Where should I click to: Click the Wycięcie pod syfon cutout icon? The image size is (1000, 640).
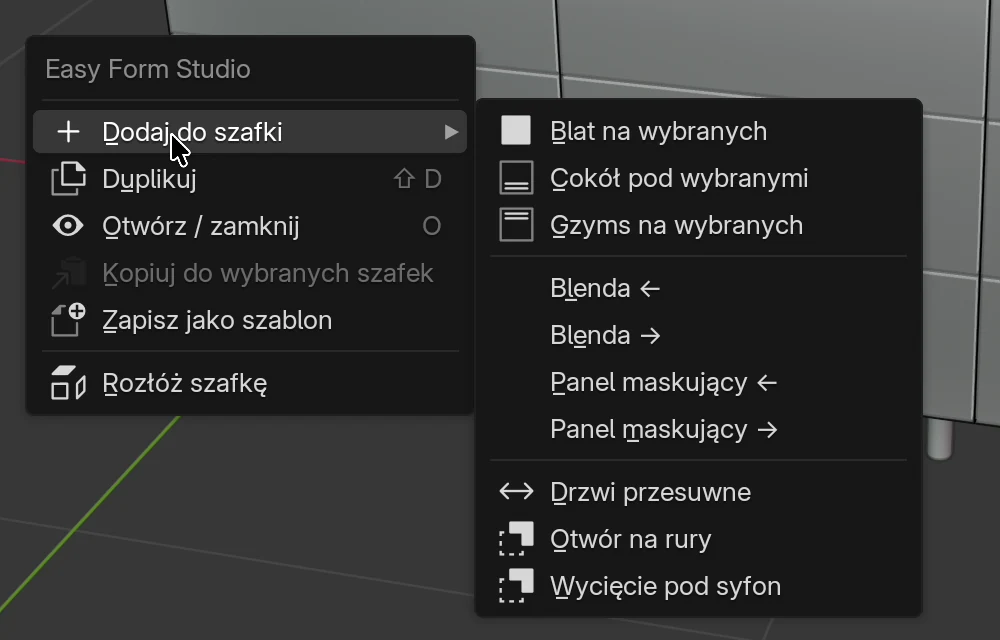[516, 586]
